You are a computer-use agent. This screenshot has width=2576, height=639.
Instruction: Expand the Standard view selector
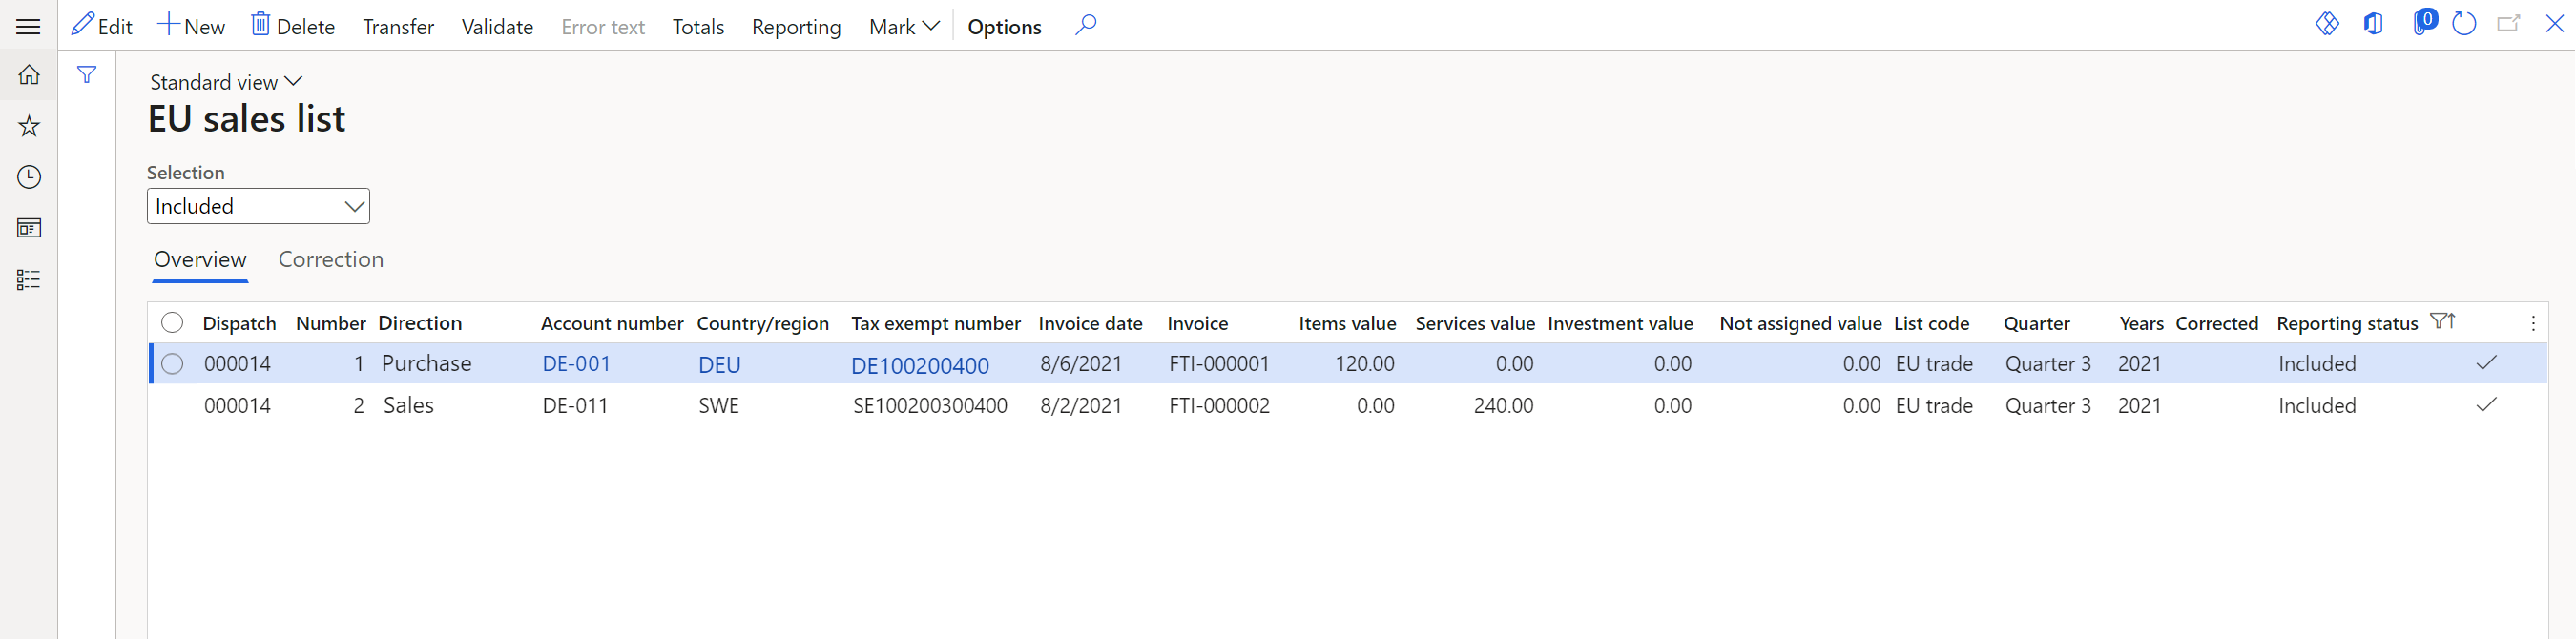[x=225, y=82]
